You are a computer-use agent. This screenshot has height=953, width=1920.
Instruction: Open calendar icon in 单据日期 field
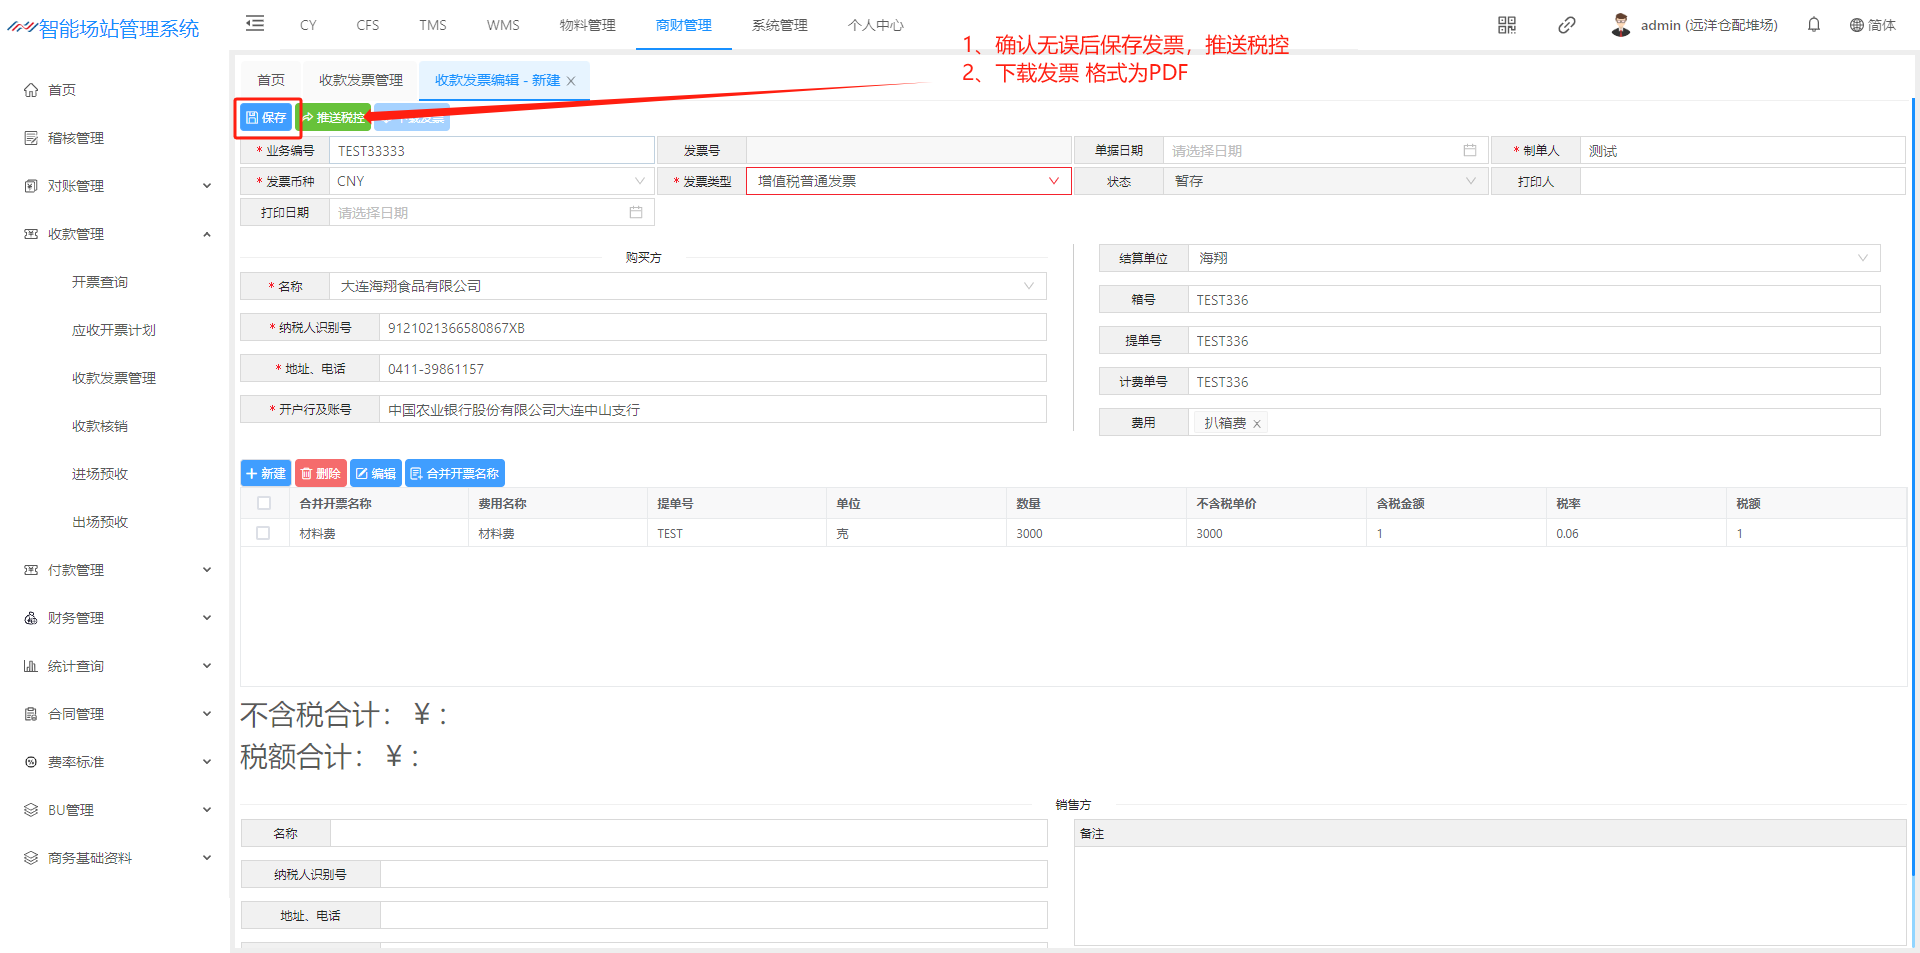[1469, 151]
